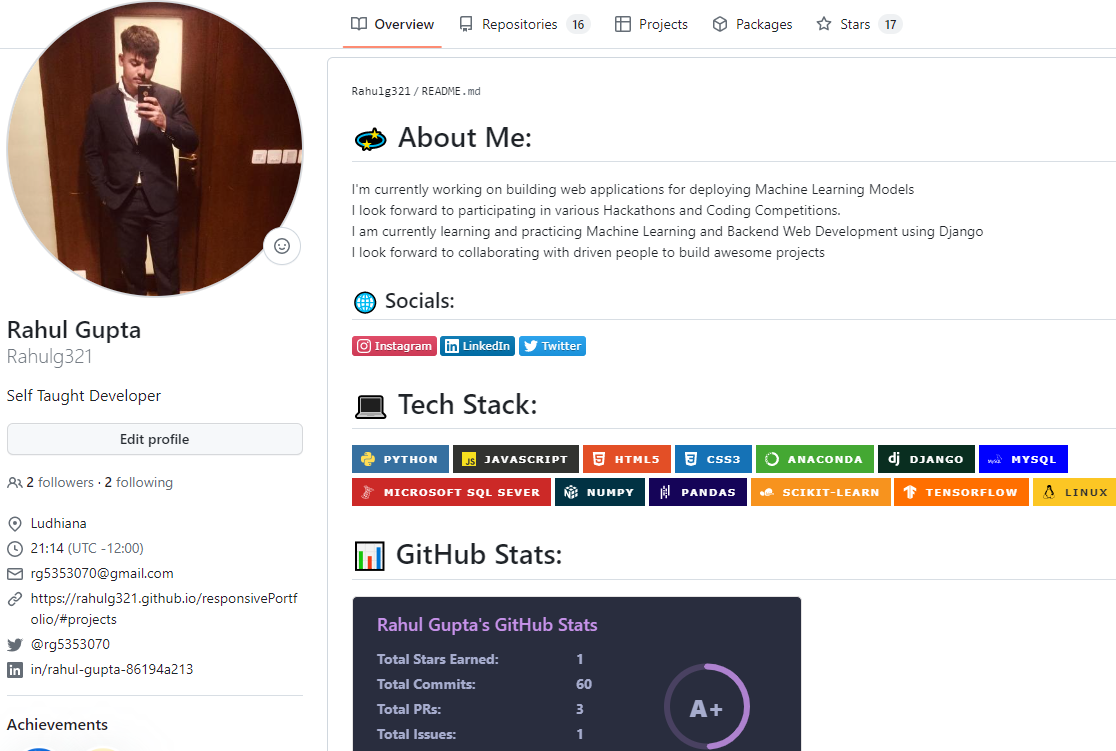This screenshot has width=1116, height=751.
Task: Click the Achievements heading
Action: point(58,725)
